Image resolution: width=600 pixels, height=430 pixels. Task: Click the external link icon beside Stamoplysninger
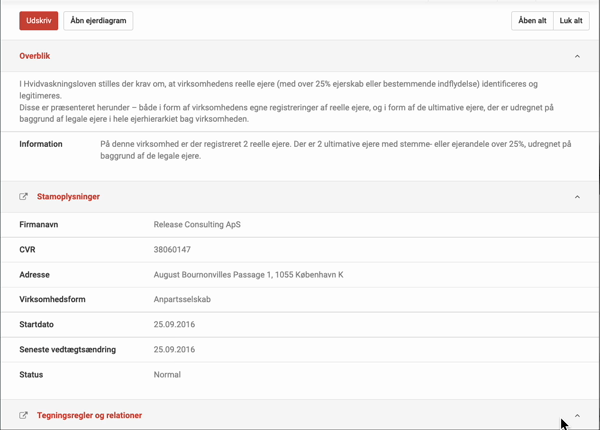pyautogui.click(x=24, y=197)
